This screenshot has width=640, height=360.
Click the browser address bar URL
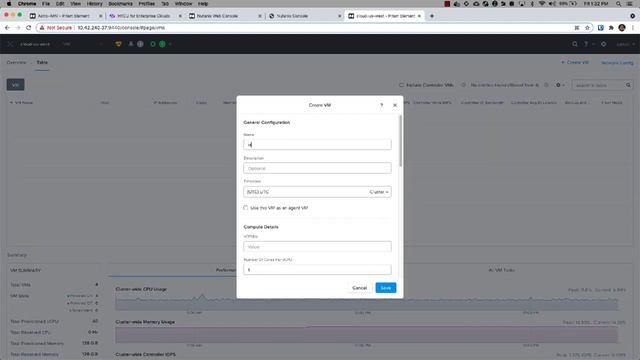(121, 28)
